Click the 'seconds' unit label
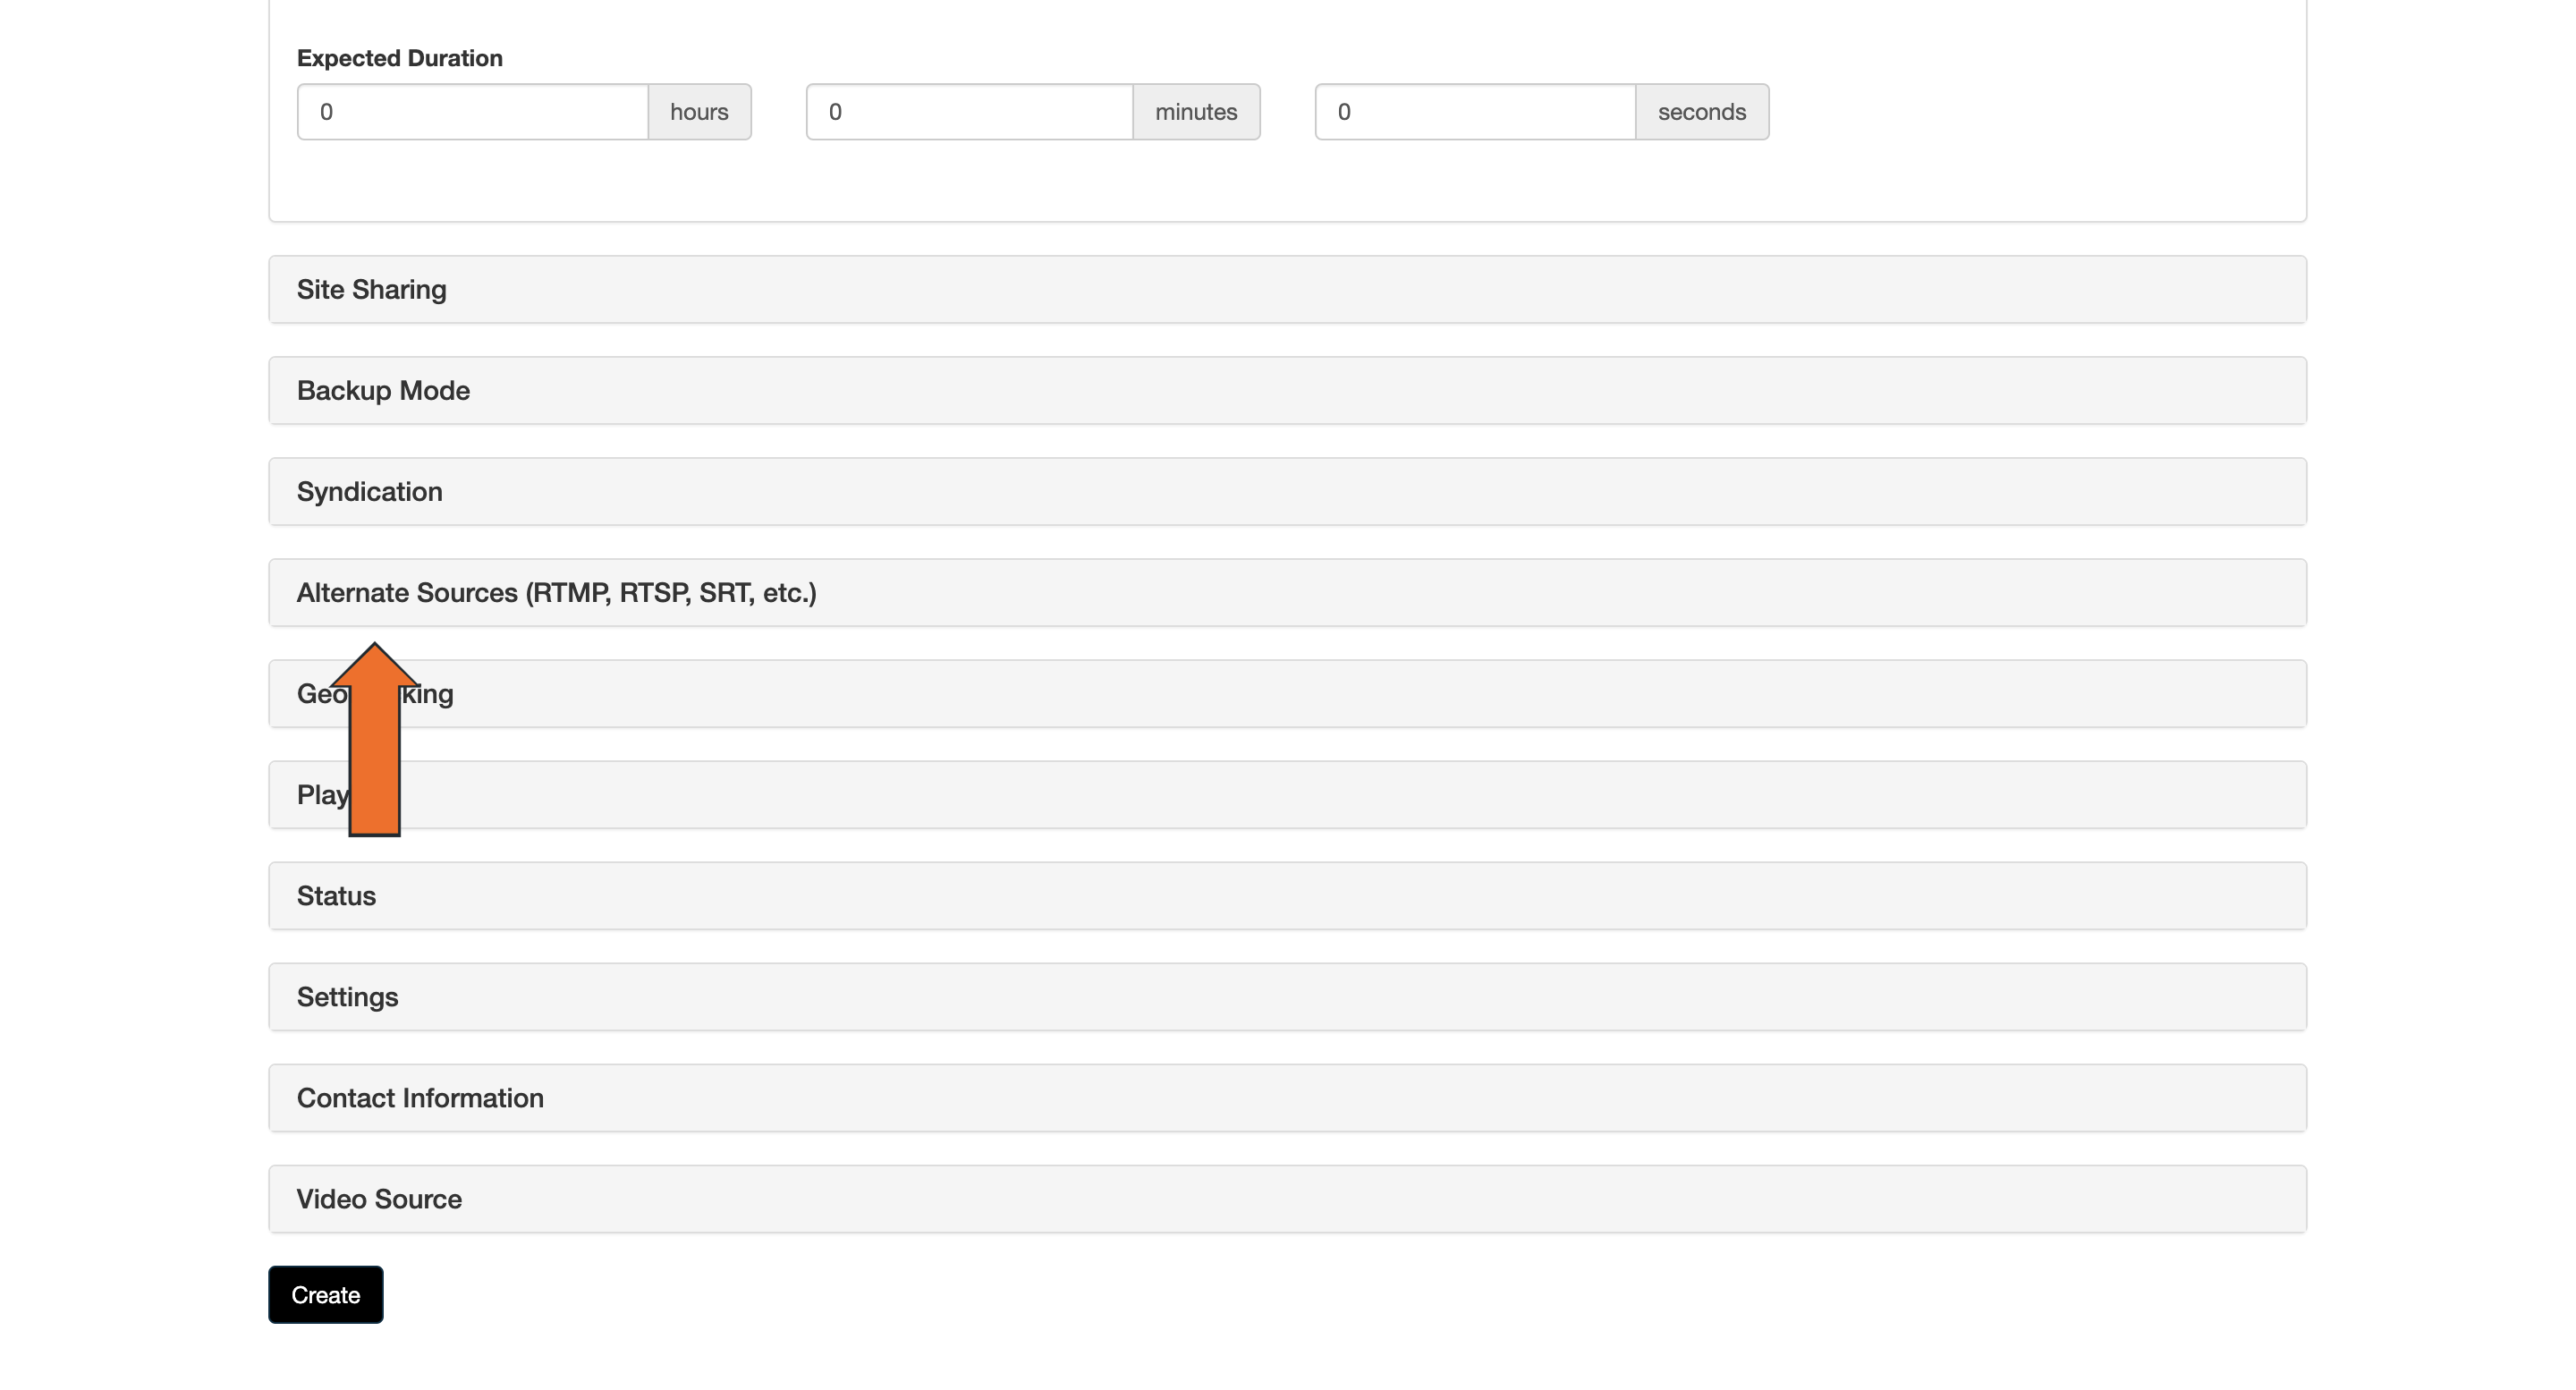 coord(1702,112)
